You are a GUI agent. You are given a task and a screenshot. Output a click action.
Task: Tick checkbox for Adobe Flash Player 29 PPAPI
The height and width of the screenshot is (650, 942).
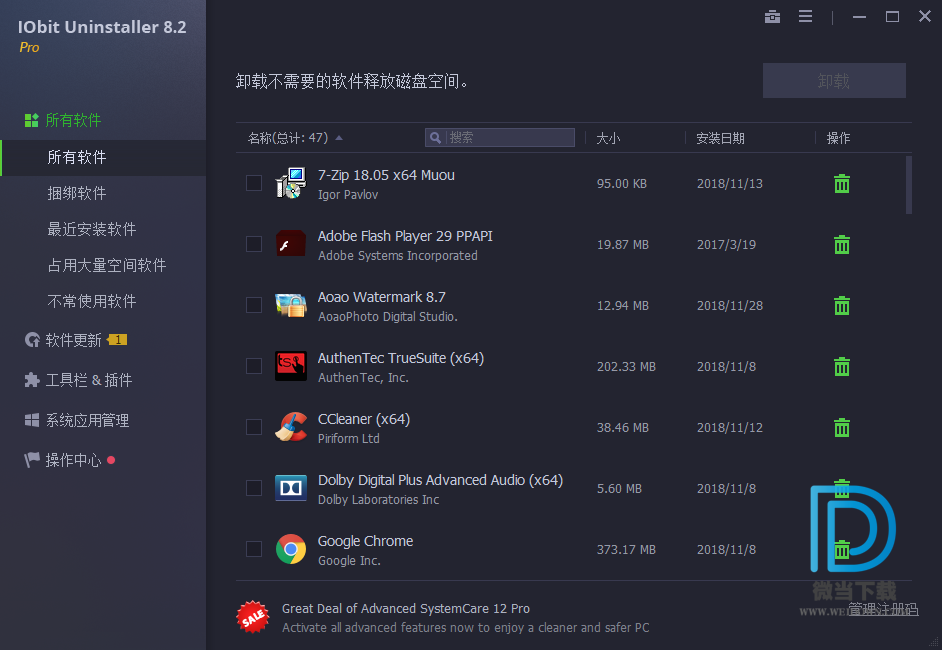254,244
